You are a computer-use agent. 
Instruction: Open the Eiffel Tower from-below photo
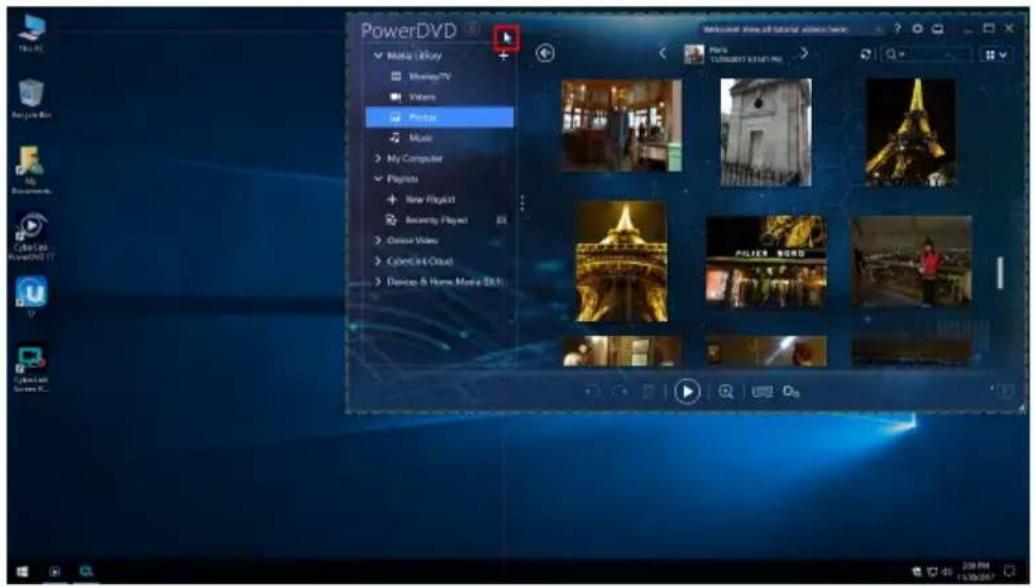click(621, 261)
